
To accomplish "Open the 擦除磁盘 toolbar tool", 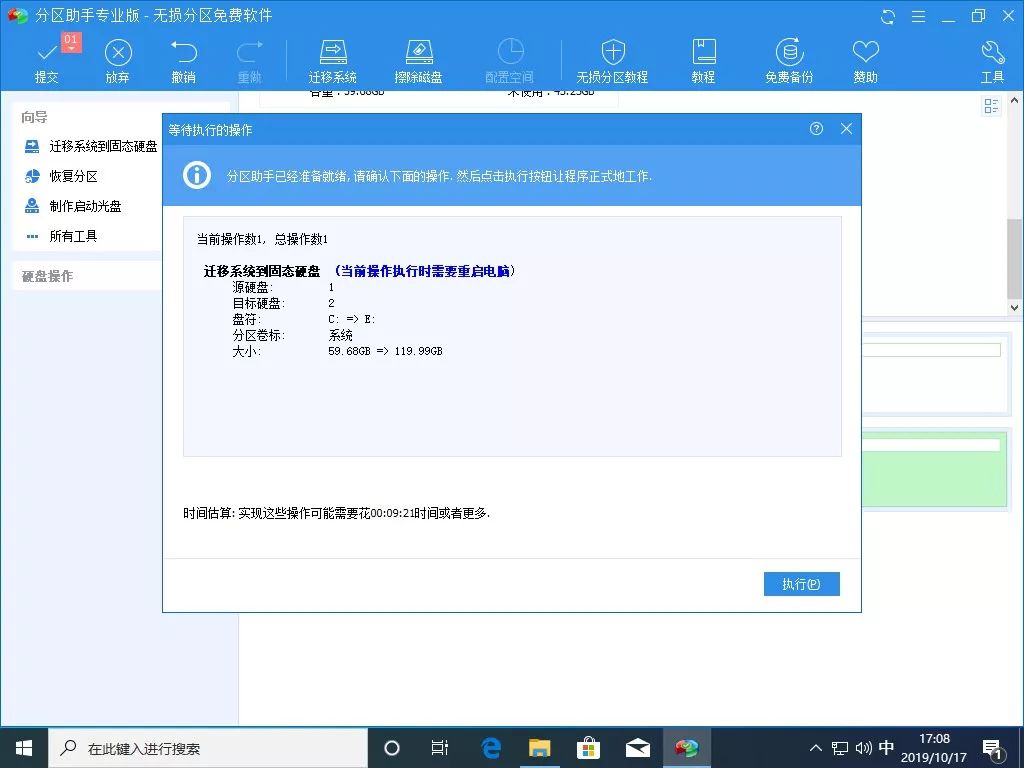I will (x=419, y=61).
